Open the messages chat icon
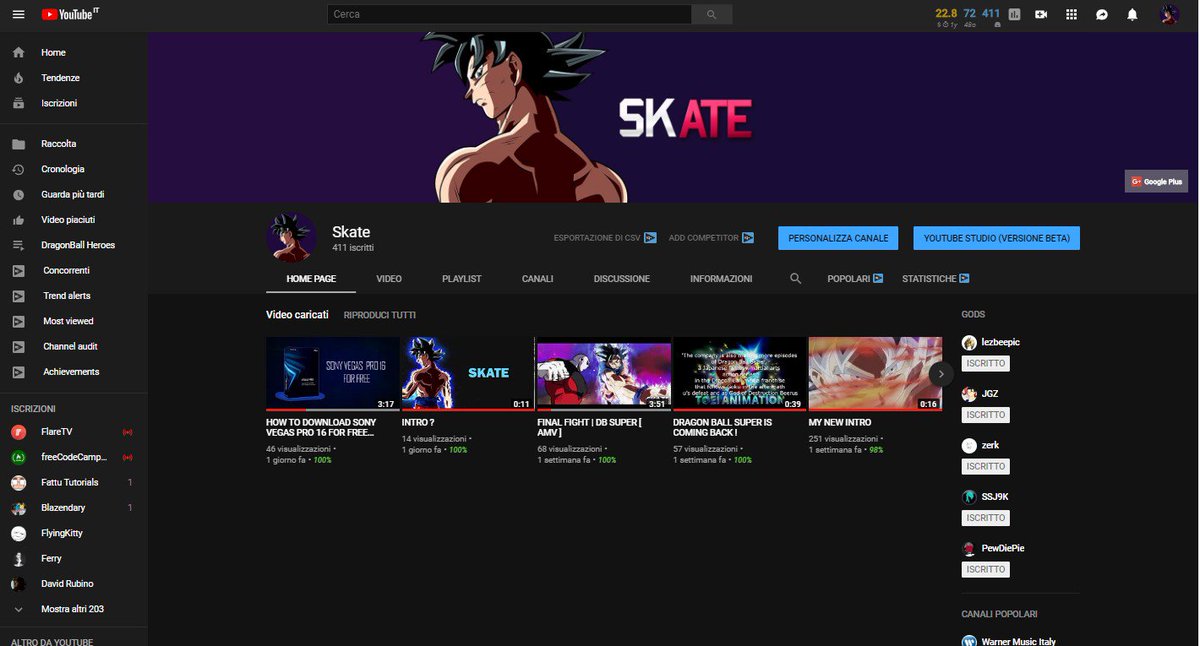The height and width of the screenshot is (646, 1200). 1102,14
